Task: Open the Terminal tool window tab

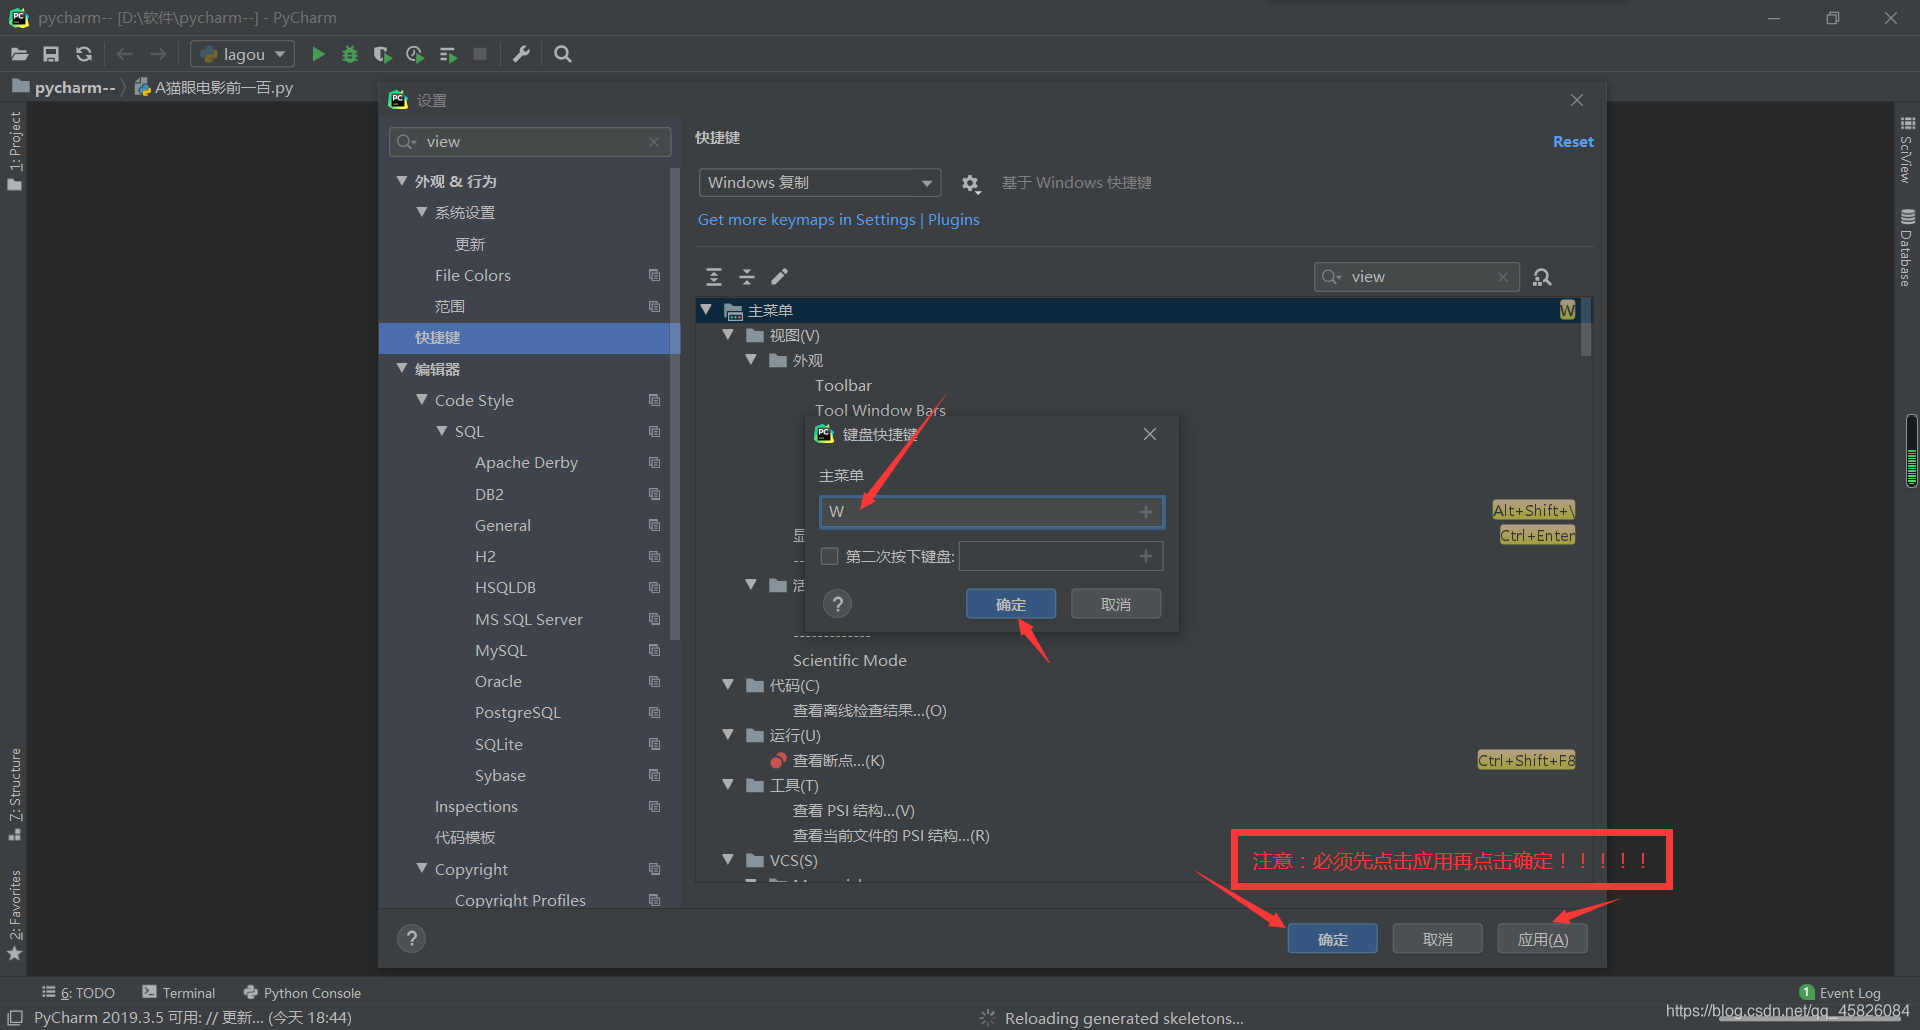Action: 179,993
